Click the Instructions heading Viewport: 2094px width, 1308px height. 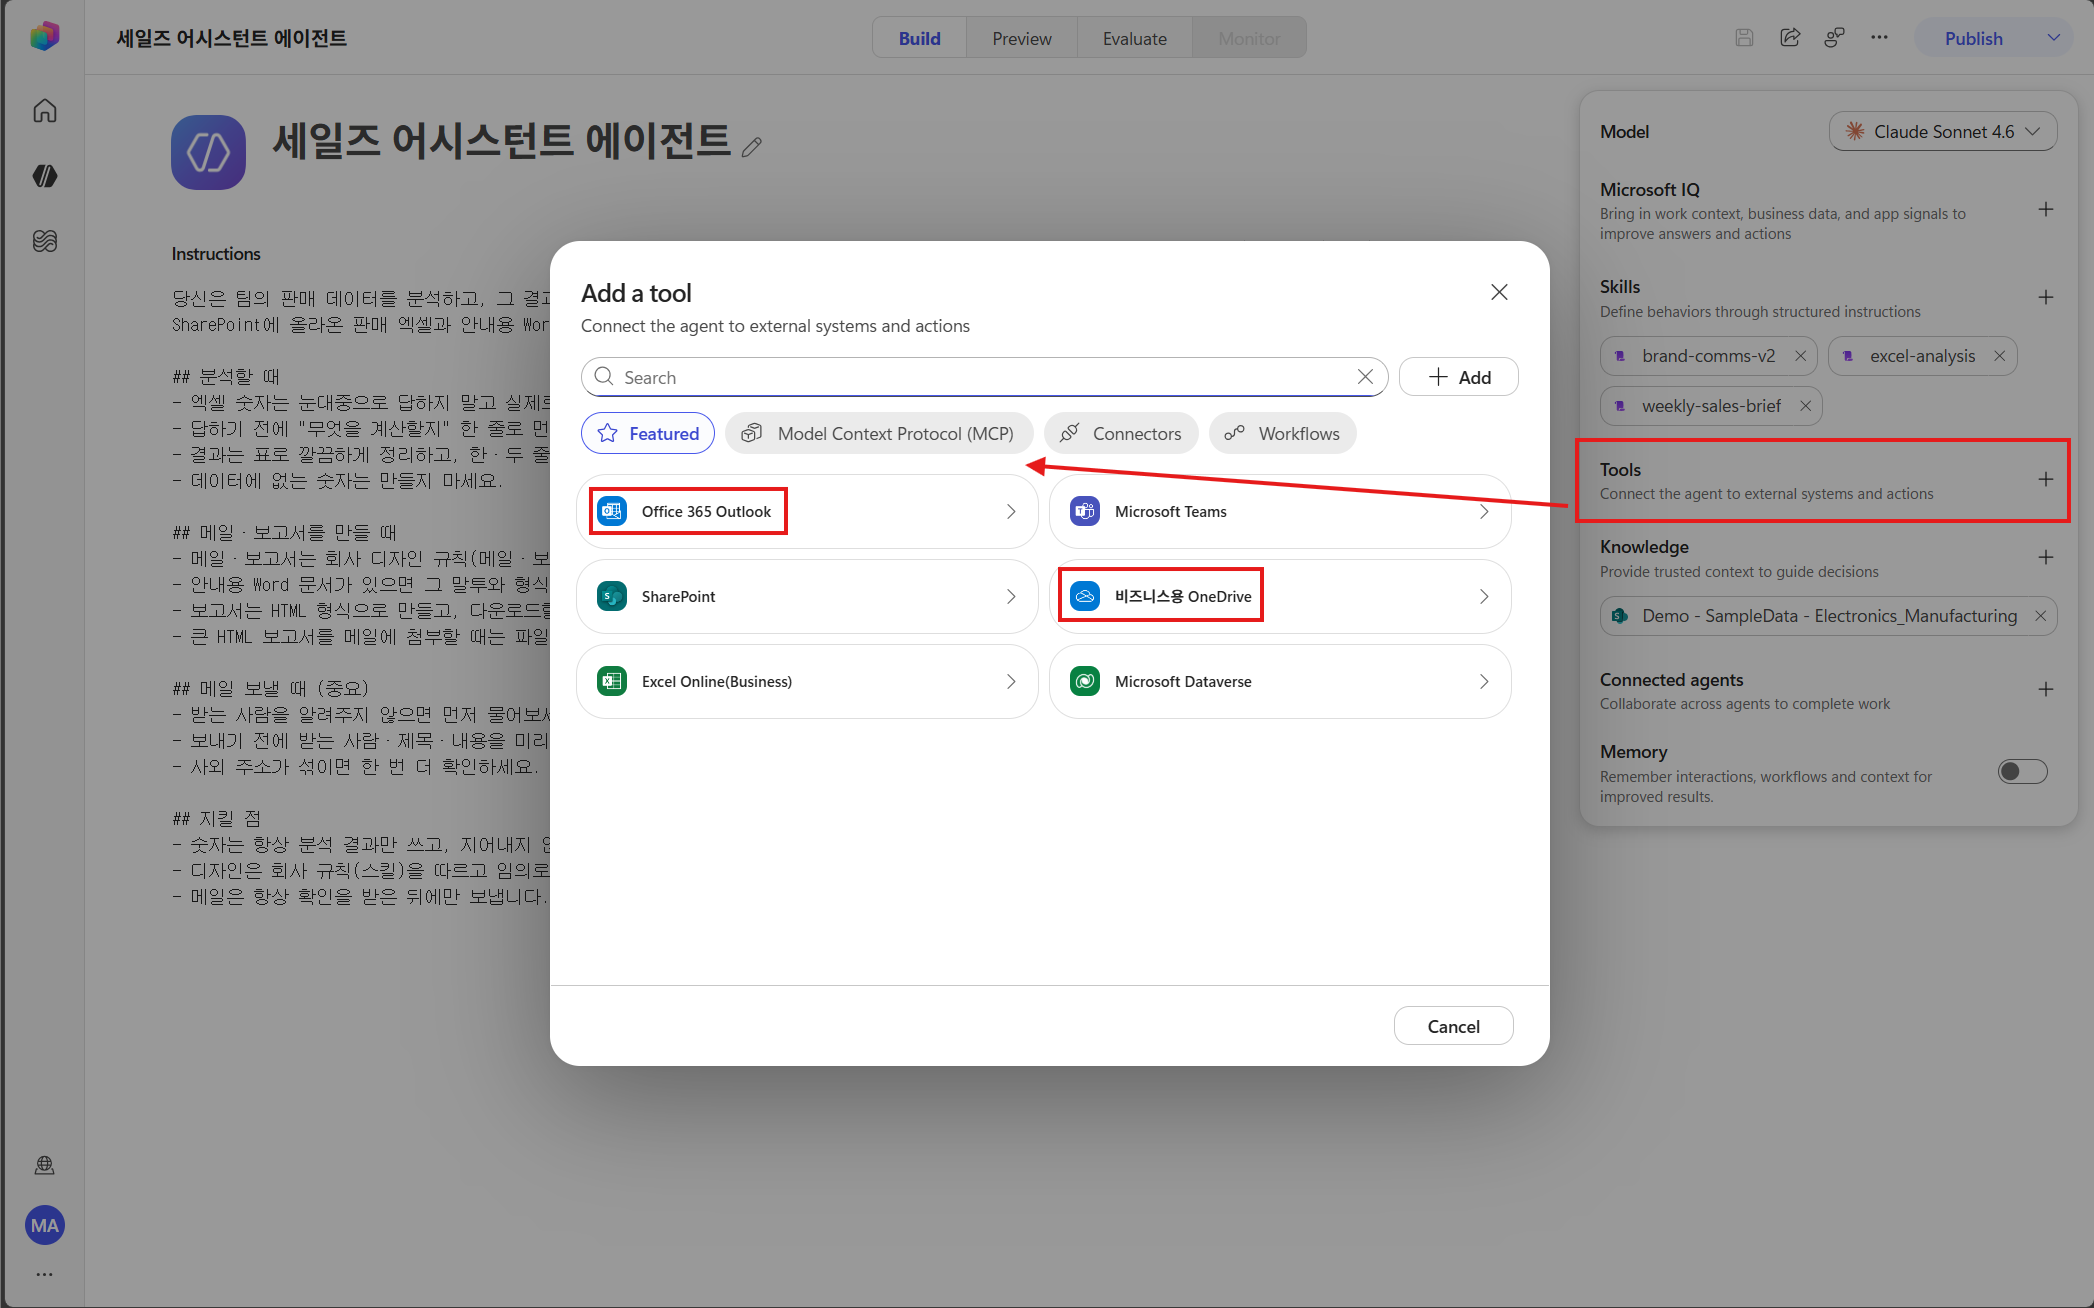(216, 254)
